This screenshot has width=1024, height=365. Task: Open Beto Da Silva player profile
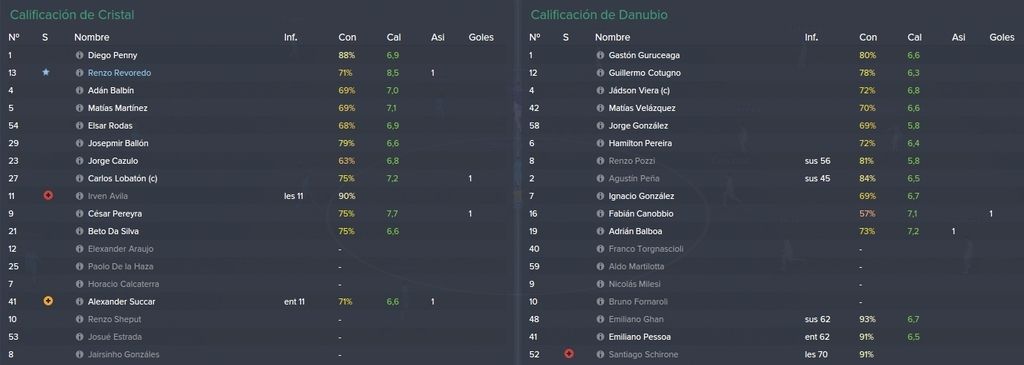pyautogui.click(x=113, y=231)
